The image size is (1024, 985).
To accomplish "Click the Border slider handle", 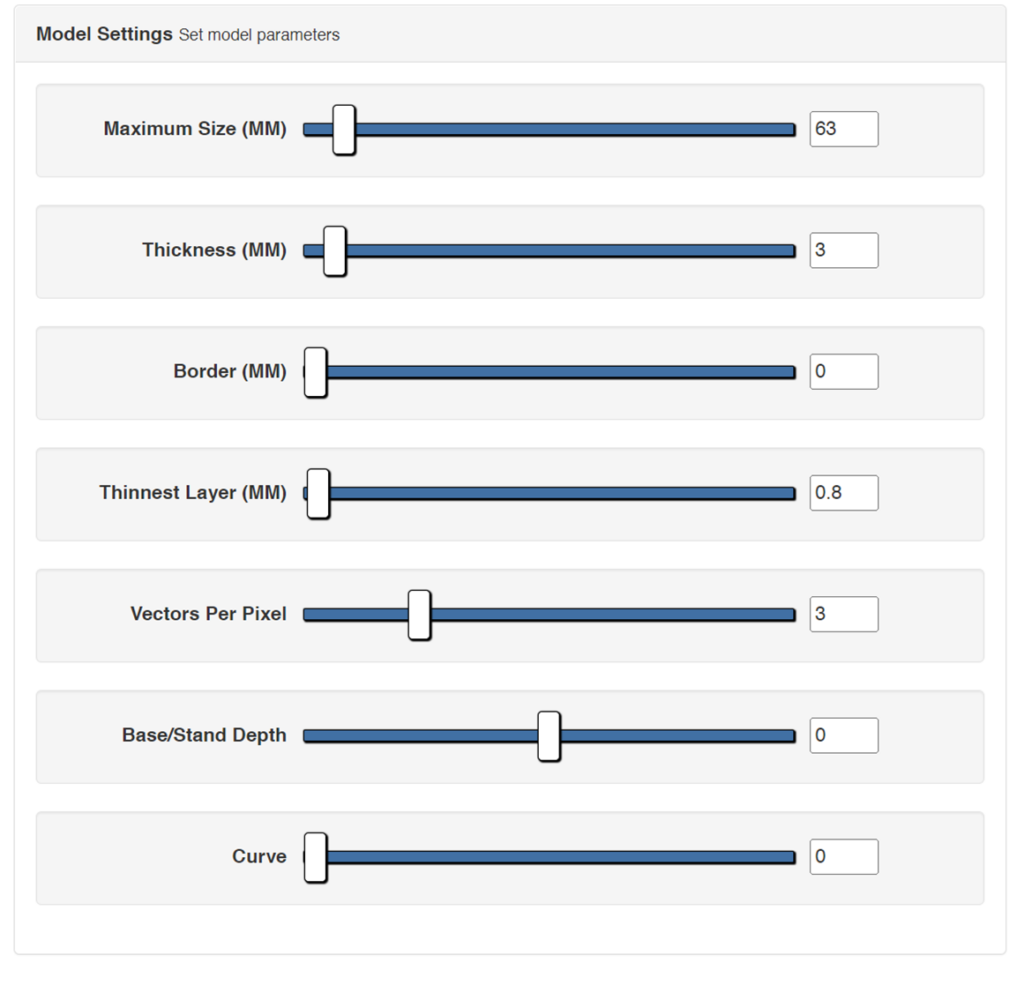I will 315,372.
